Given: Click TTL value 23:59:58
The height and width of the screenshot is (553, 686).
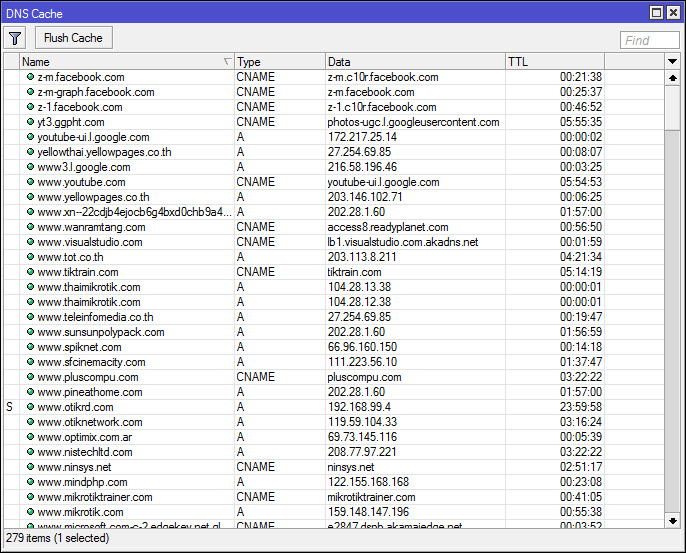Looking at the screenshot, I should pos(581,407).
